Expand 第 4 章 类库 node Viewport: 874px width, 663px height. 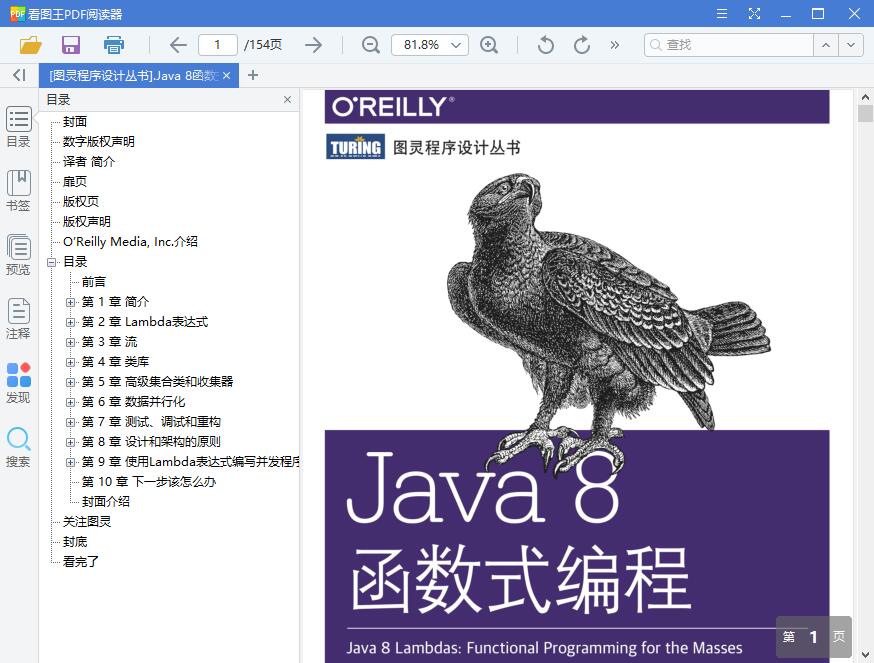point(70,362)
